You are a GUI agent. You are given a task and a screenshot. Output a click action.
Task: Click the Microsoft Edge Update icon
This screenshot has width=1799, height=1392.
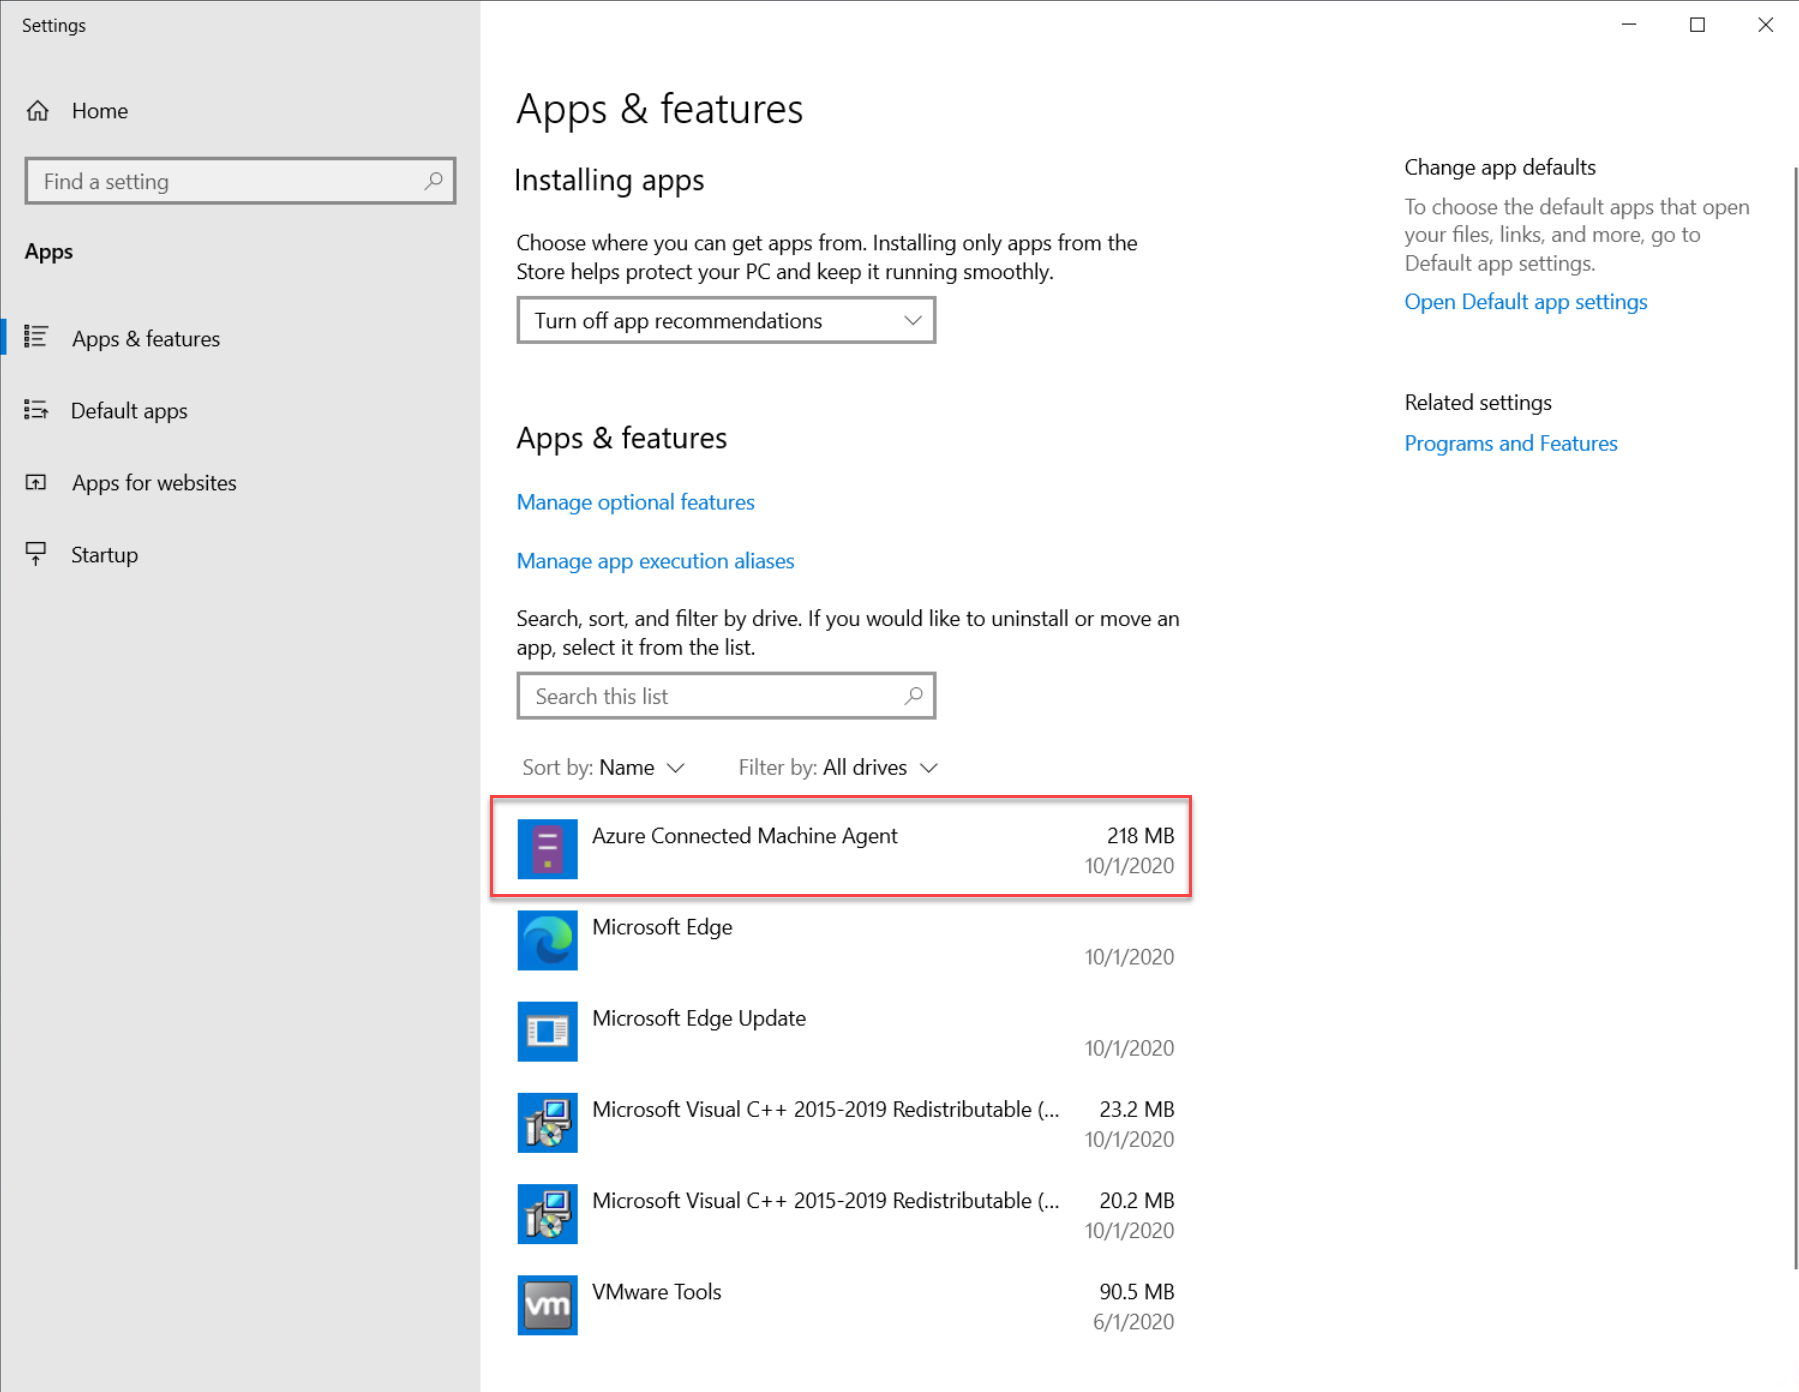[x=547, y=1031]
